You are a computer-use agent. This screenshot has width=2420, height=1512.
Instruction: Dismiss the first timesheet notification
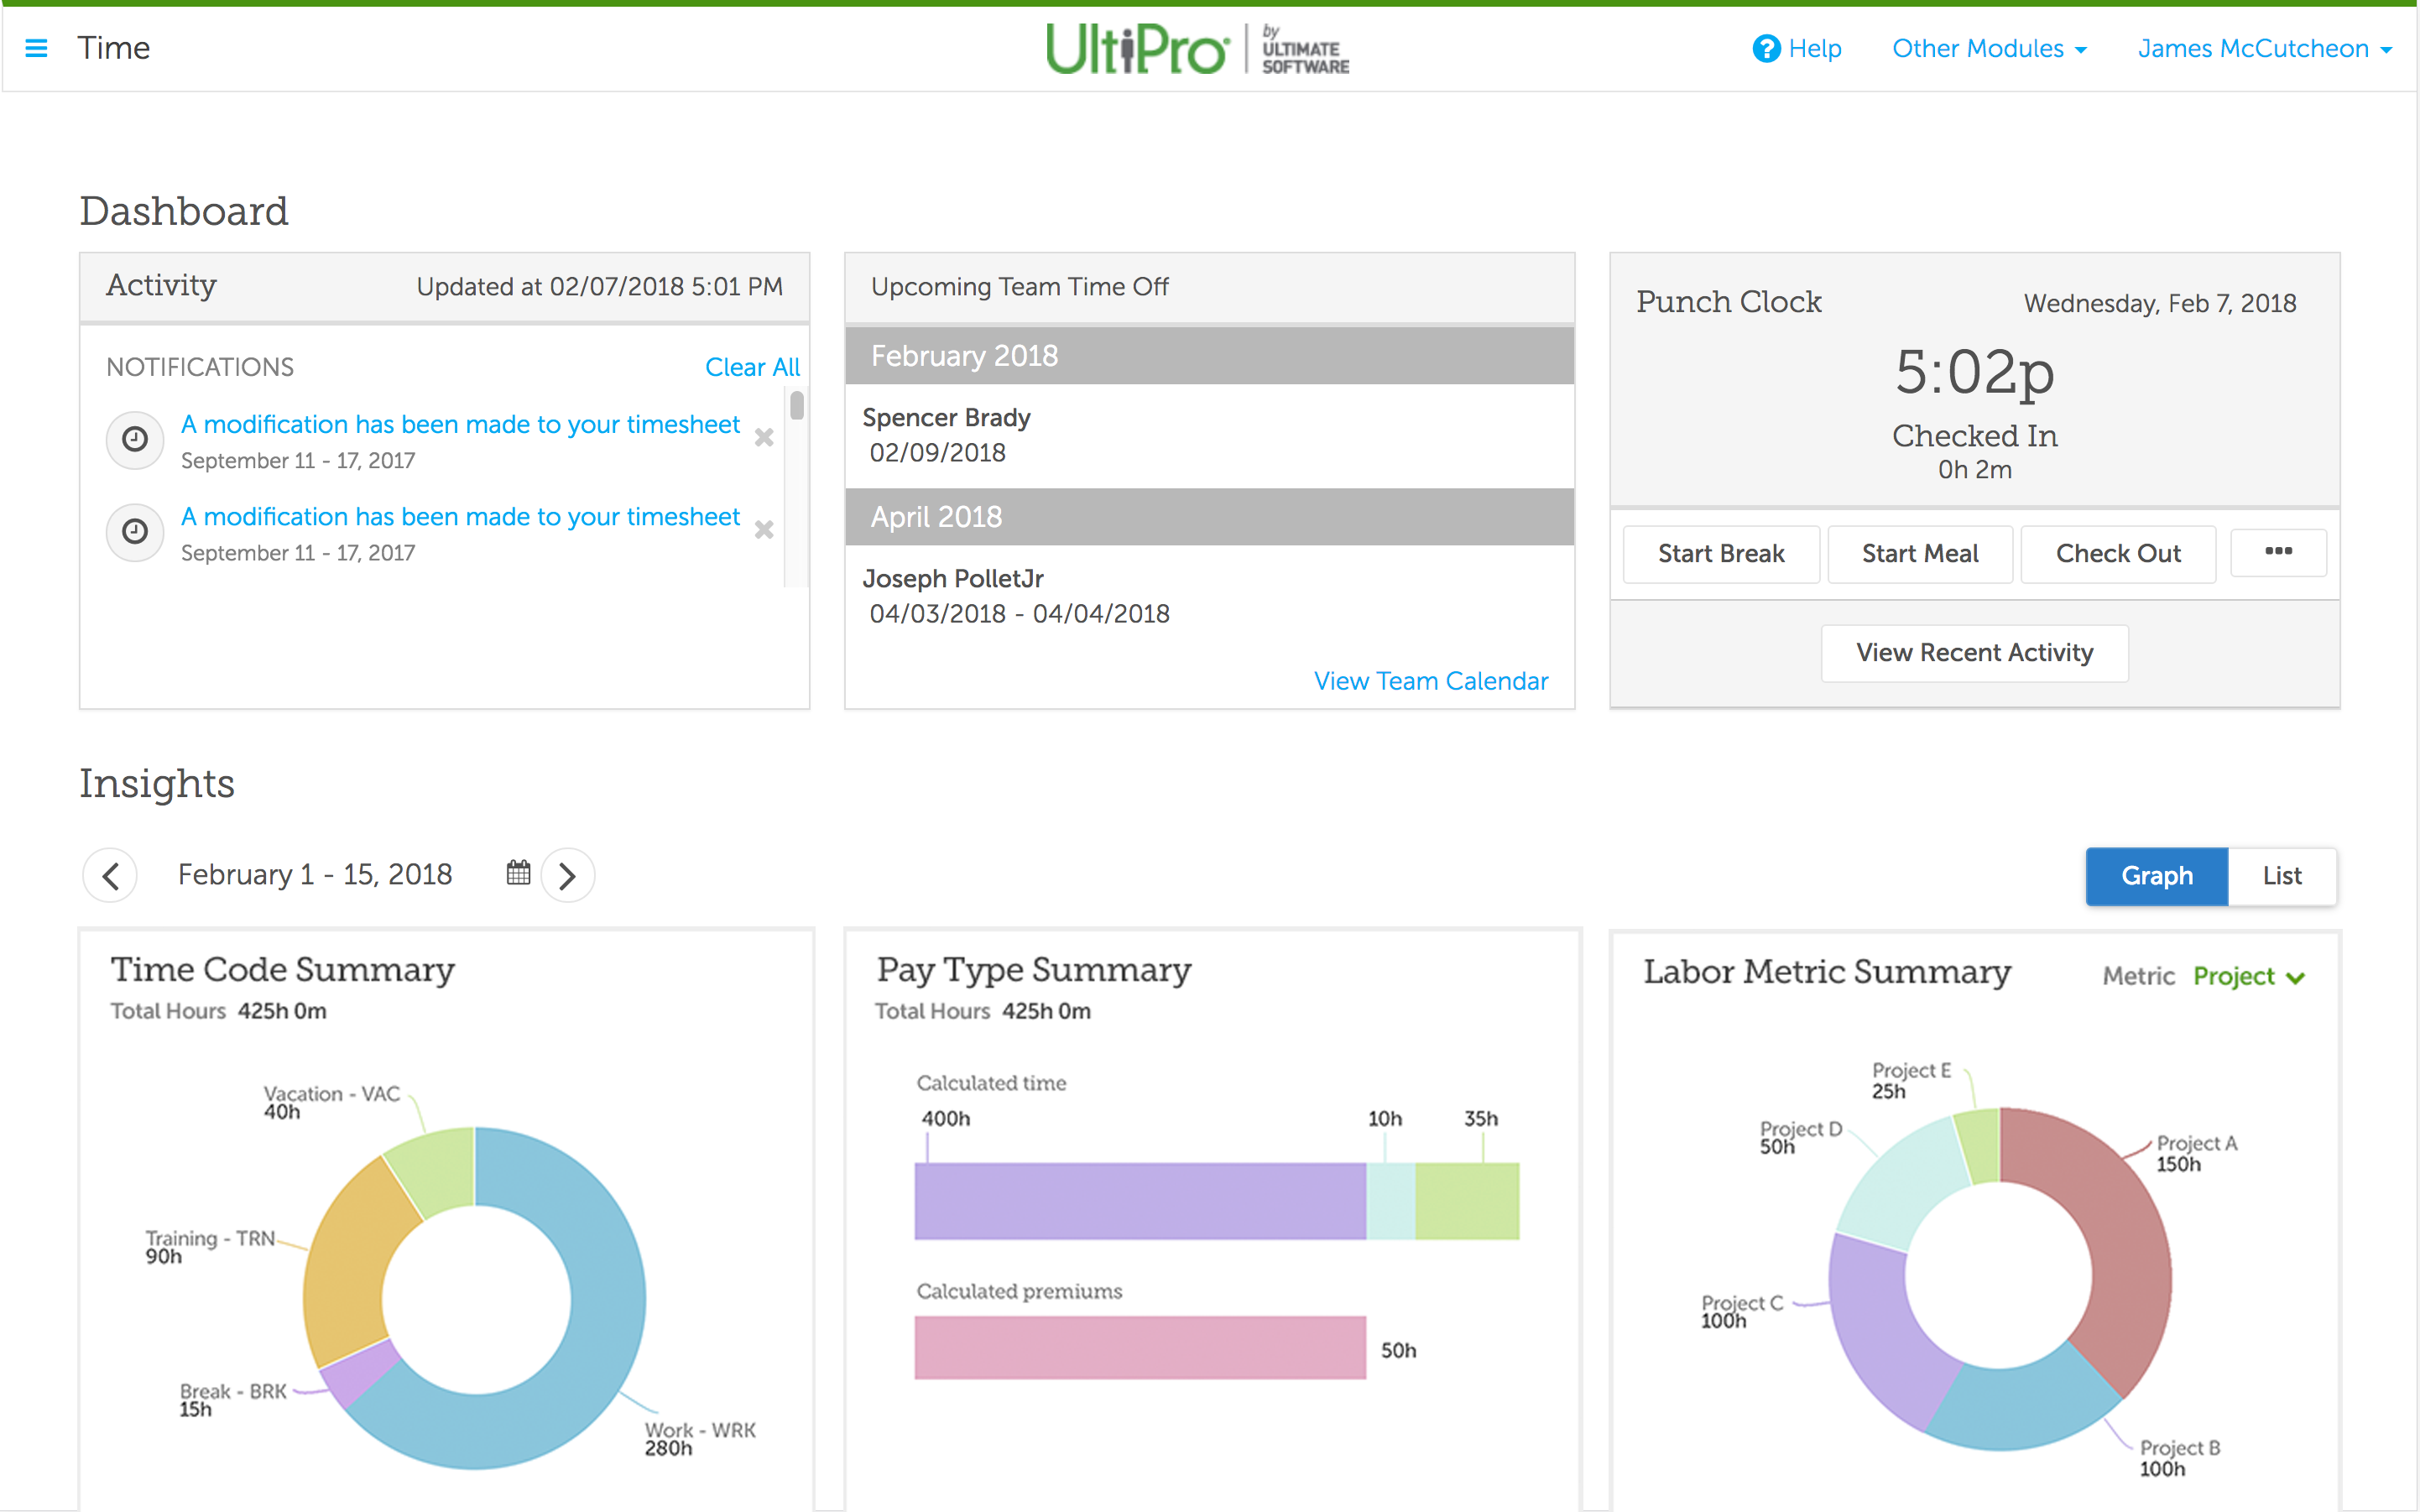pos(764,438)
